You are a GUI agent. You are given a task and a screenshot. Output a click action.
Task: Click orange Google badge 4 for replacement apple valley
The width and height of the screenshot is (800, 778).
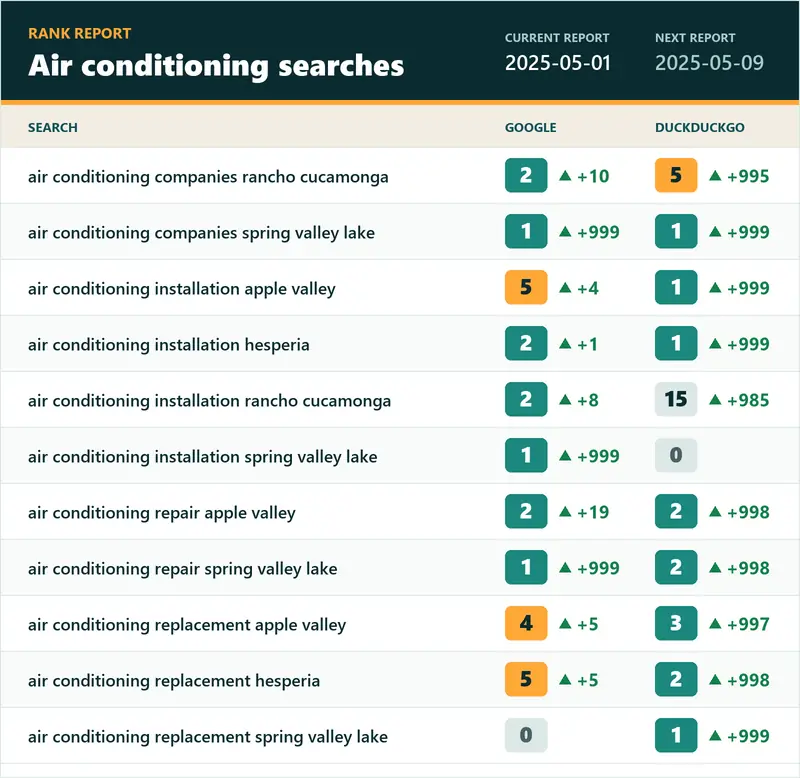point(526,623)
